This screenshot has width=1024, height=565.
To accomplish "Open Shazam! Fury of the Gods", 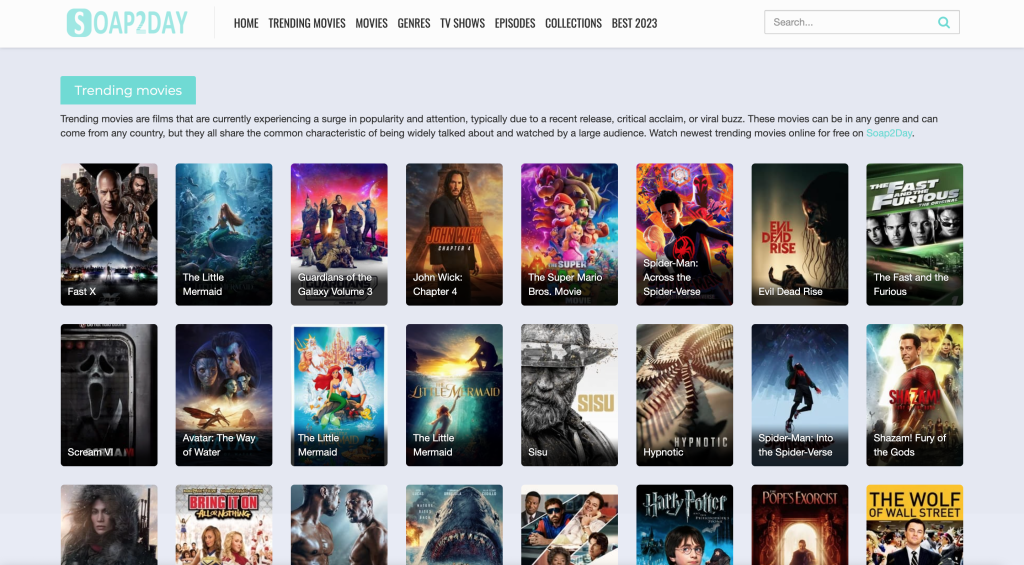I will (x=914, y=394).
